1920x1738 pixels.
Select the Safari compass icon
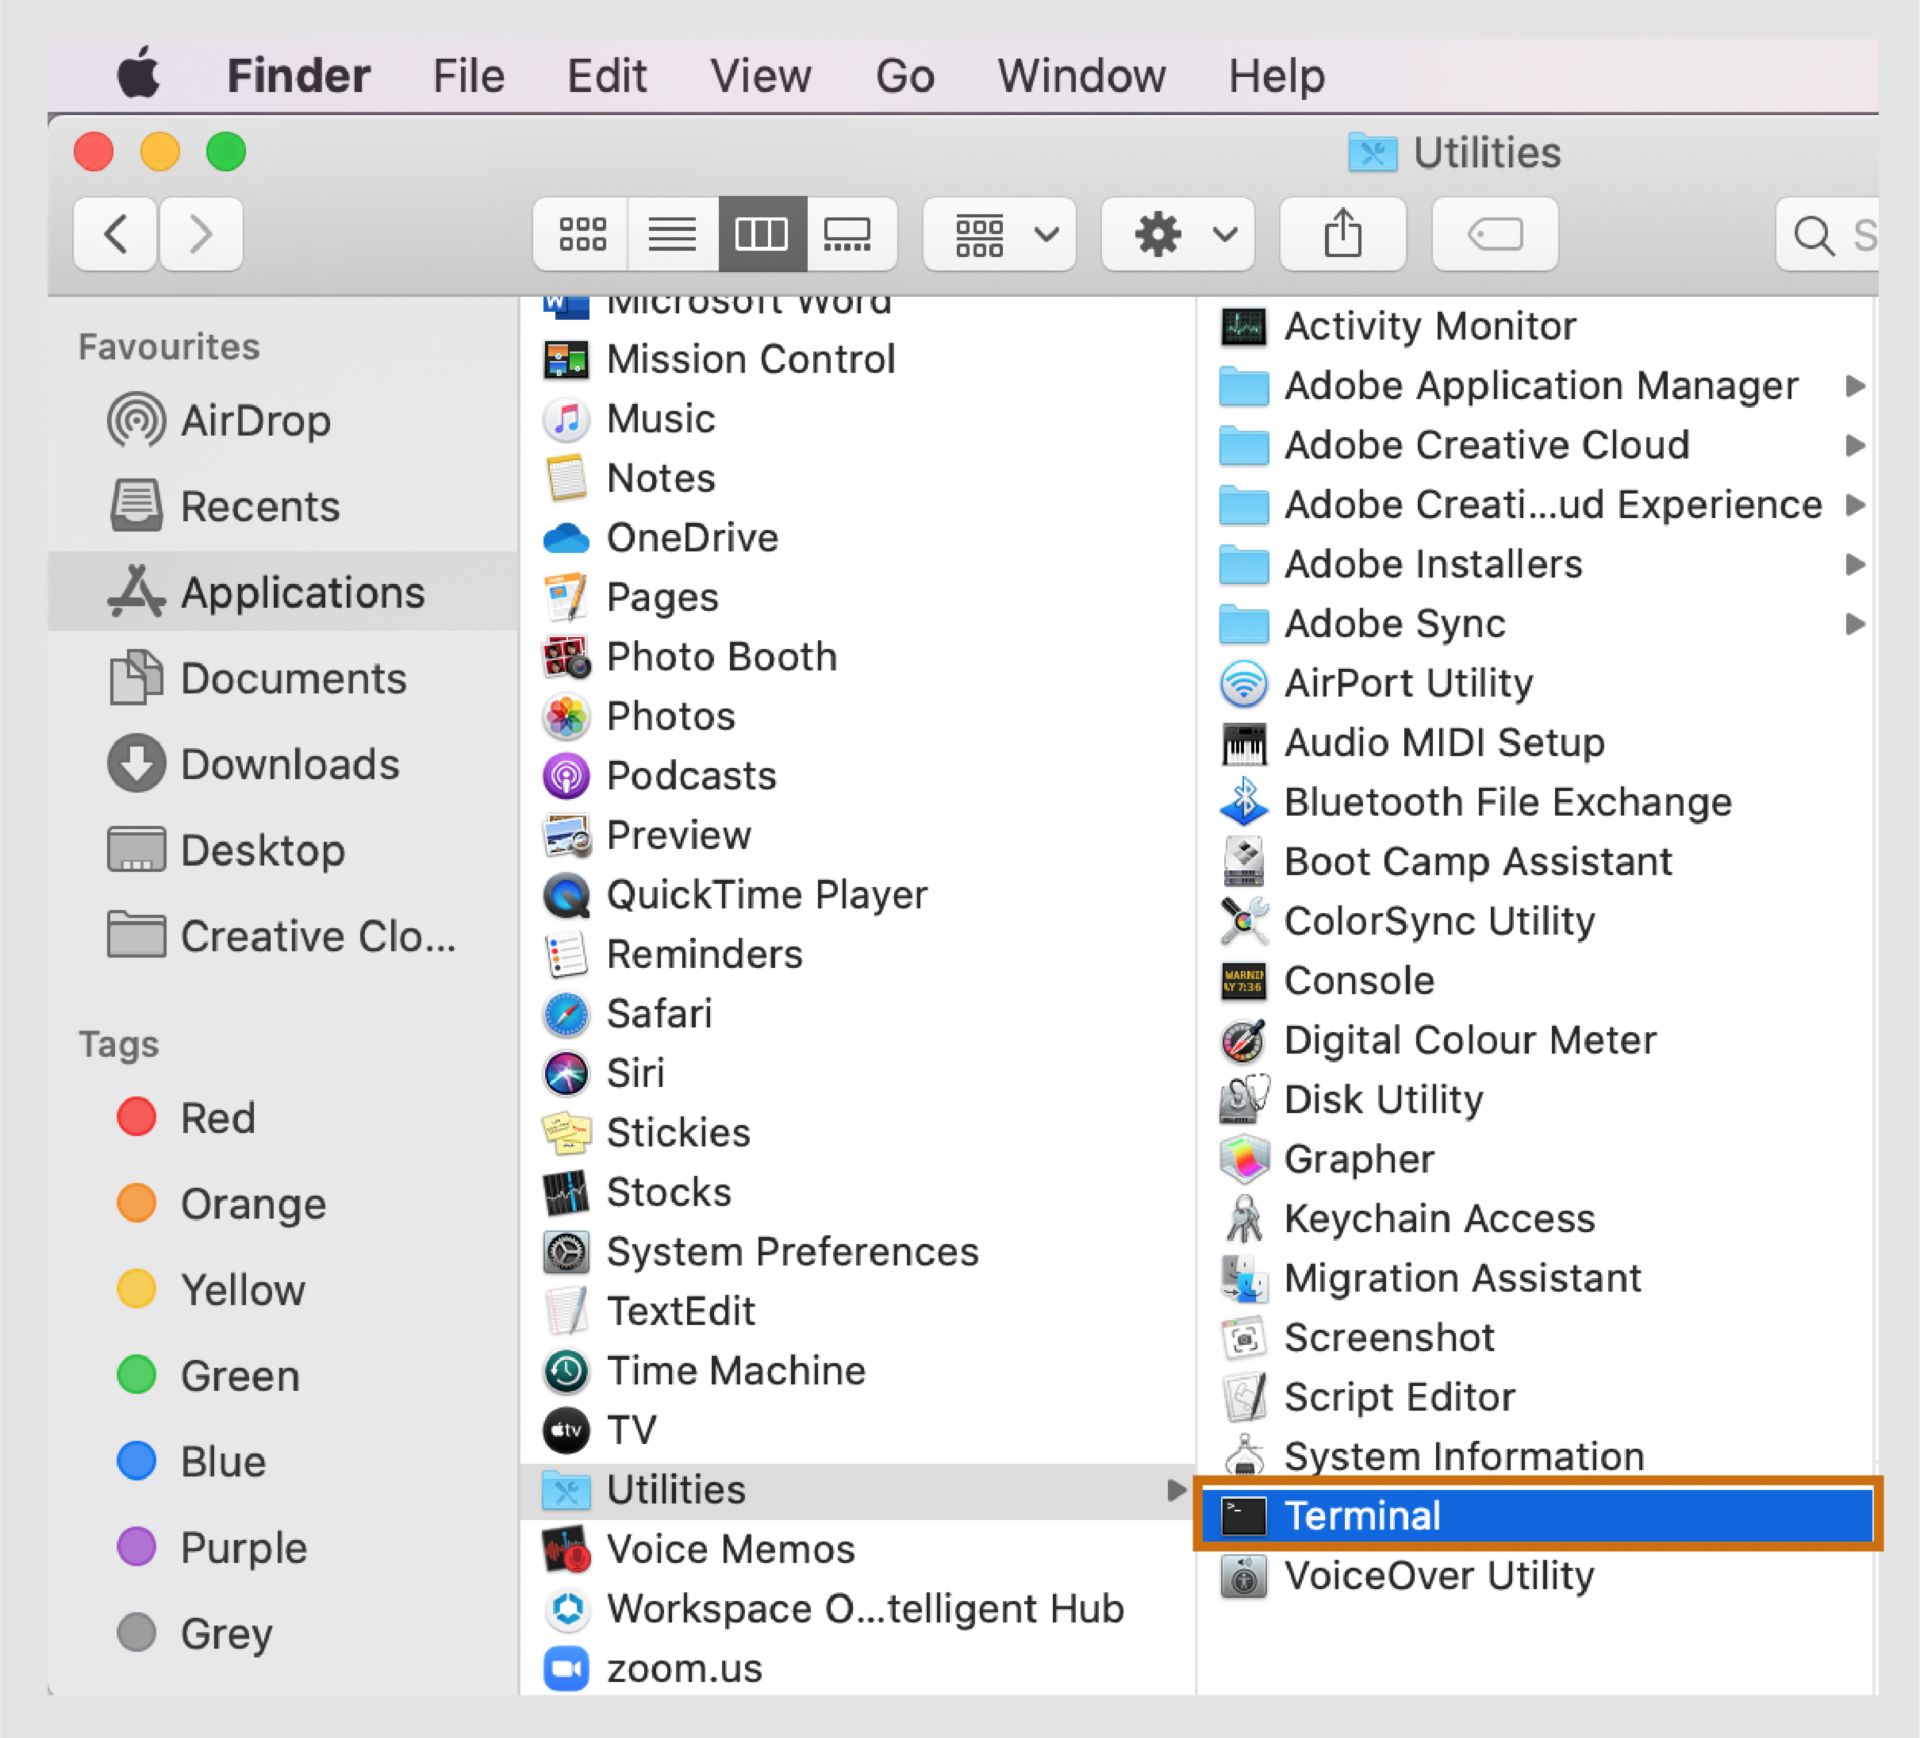point(566,1015)
